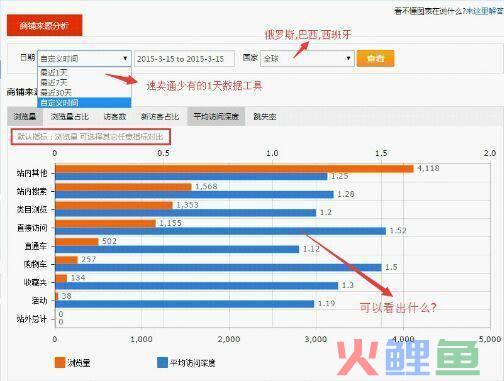This screenshot has height=381, width=504.
Task: Click the 2015-3-15 to 2015-3-15 date field
Action: pyautogui.click(x=184, y=59)
